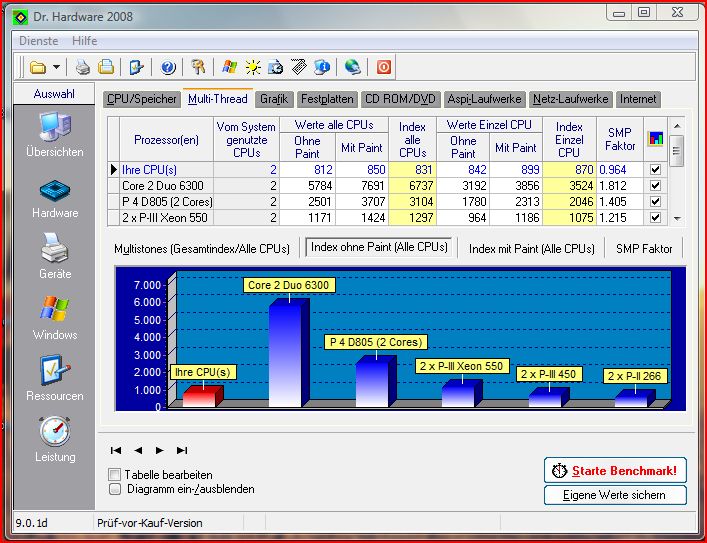Click the SMP Faktor column header
This screenshot has height=543, width=707.
(x=620, y=139)
